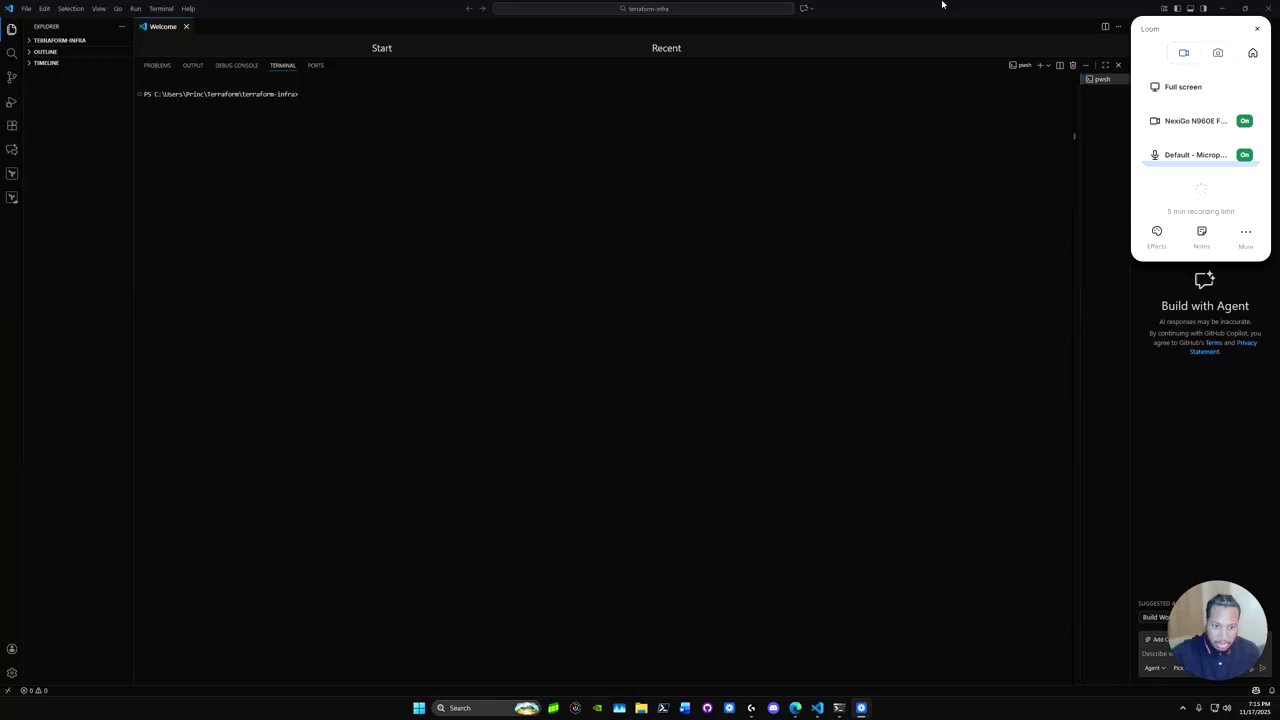This screenshot has width=1280, height=720.
Task: Show hidden system tray icons
Action: (1183, 708)
